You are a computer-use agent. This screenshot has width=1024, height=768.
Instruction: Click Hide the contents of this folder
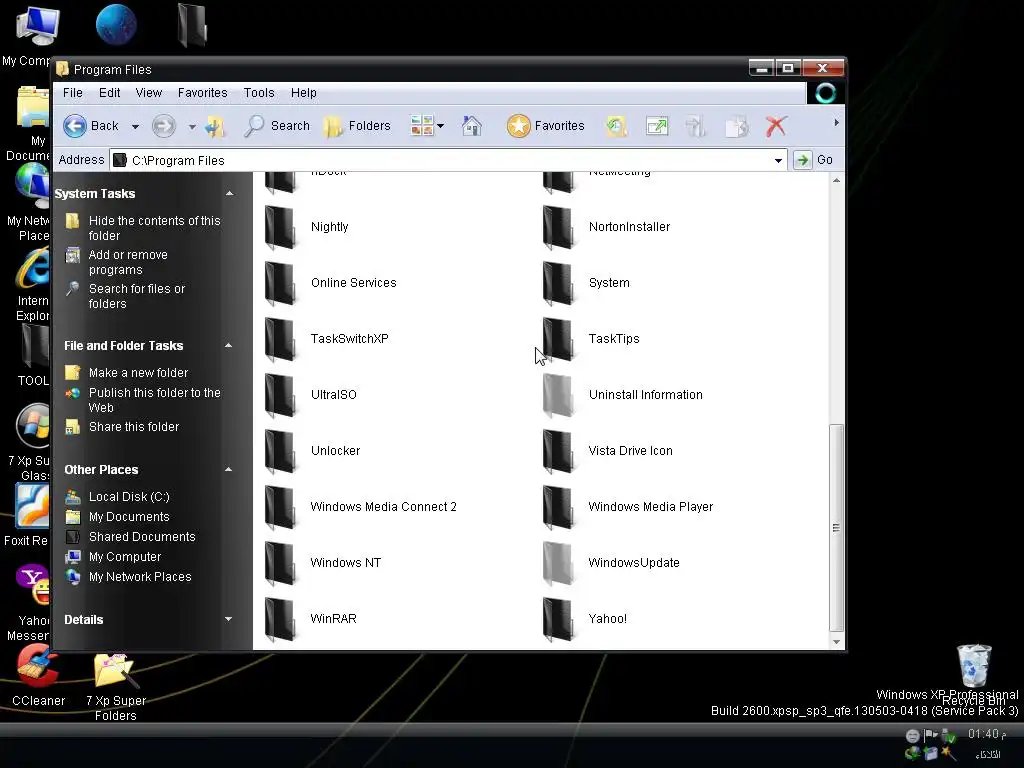coord(155,228)
